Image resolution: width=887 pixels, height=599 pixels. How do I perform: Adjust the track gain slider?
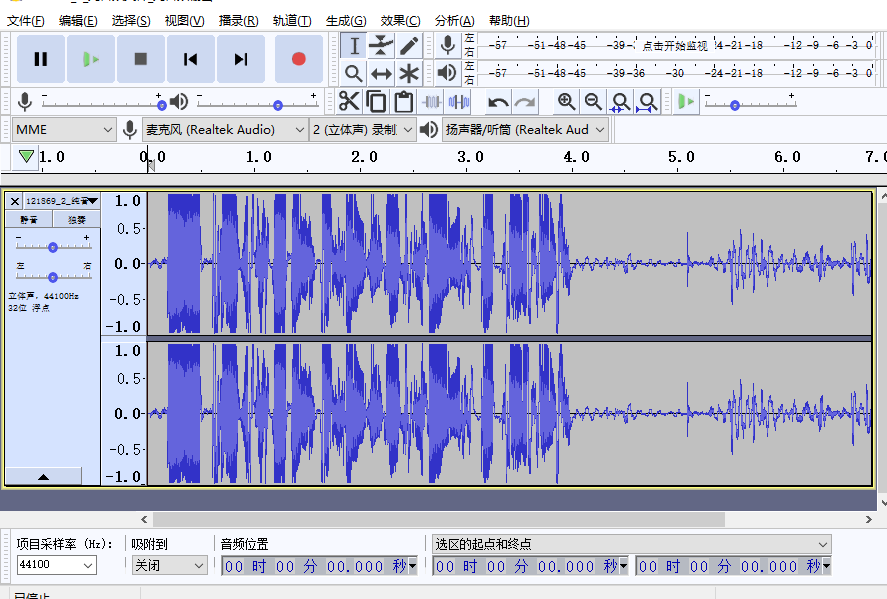coord(53,247)
